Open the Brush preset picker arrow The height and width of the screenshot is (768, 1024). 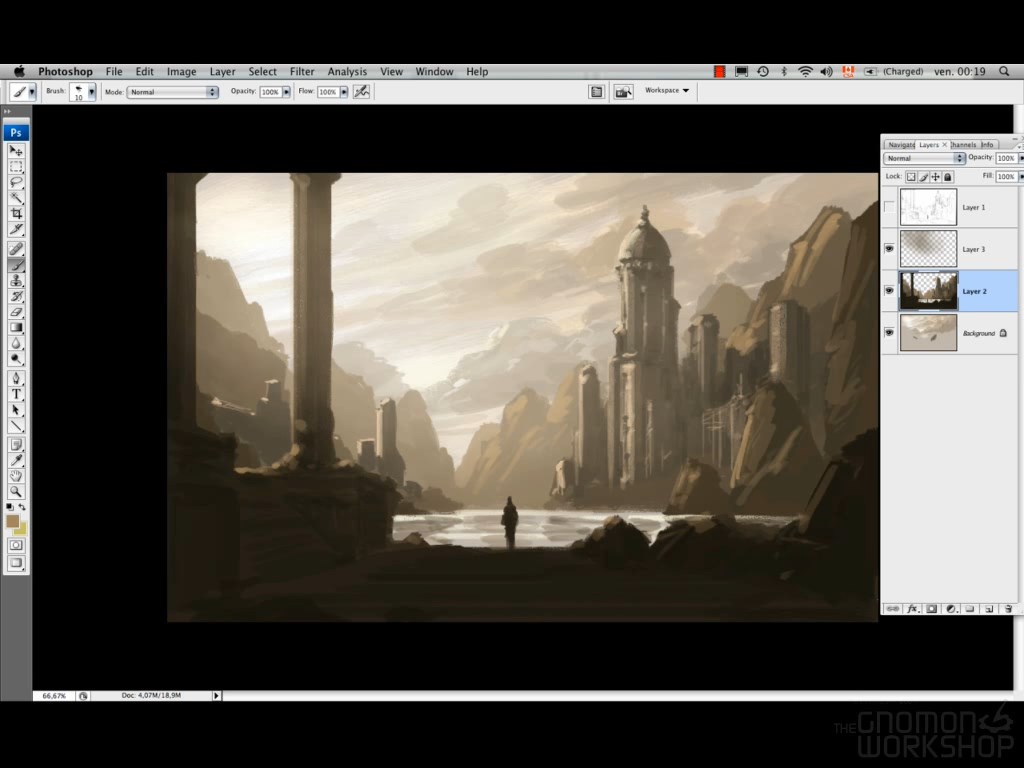pyautogui.click(x=92, y=91)
